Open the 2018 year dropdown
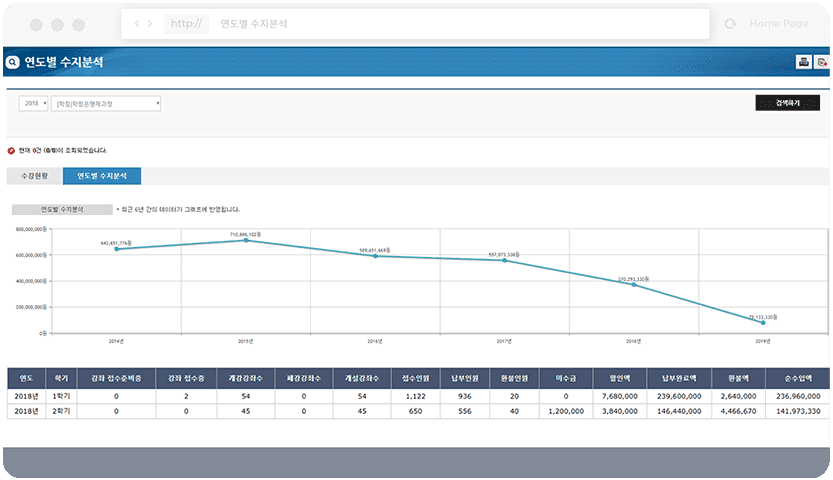 tap(33, 103)
